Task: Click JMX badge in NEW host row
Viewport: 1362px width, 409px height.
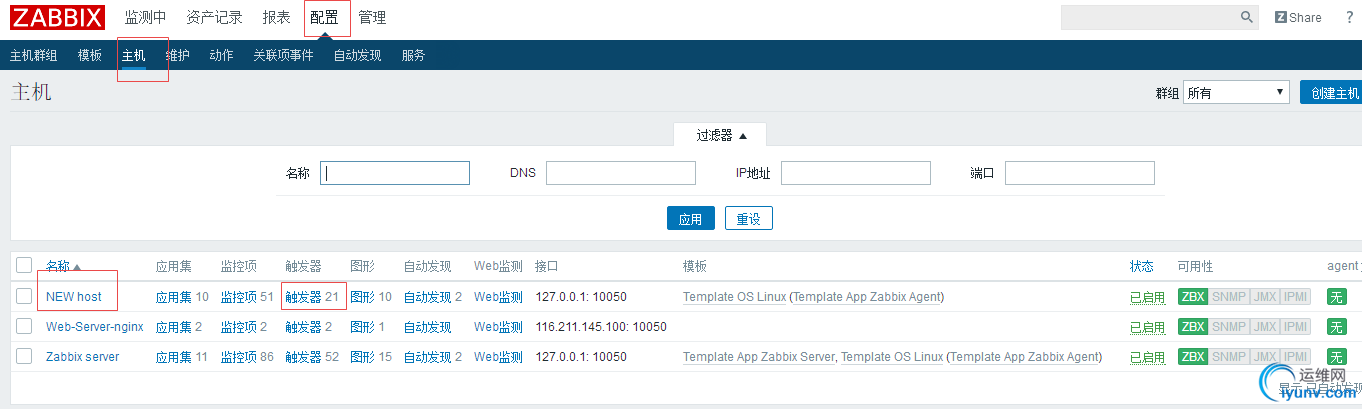Action: tap(1264, 297)
